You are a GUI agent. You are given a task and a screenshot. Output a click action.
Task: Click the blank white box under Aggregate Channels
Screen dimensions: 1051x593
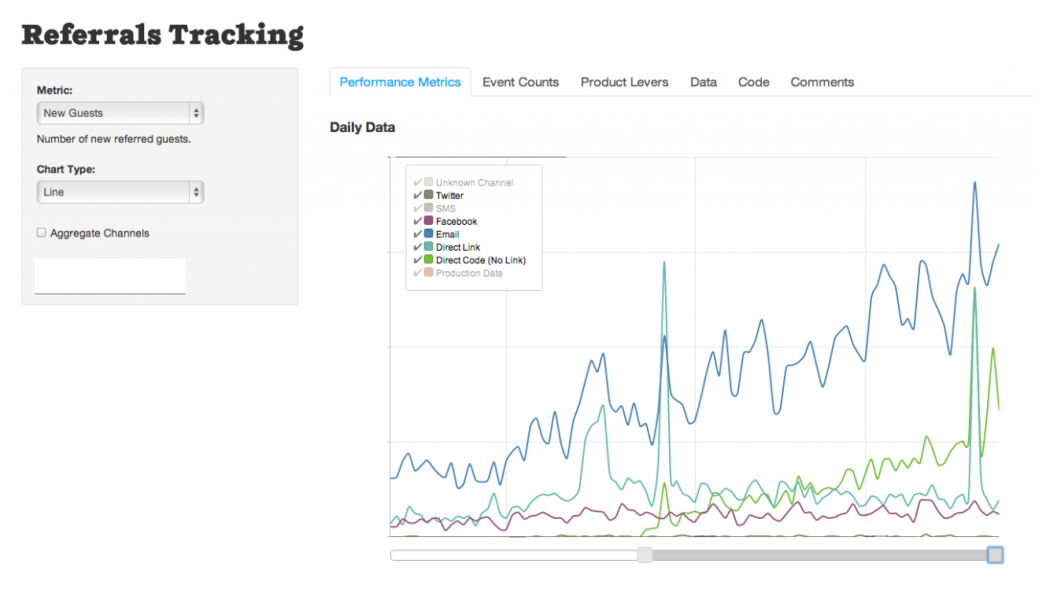click(110, 276)
